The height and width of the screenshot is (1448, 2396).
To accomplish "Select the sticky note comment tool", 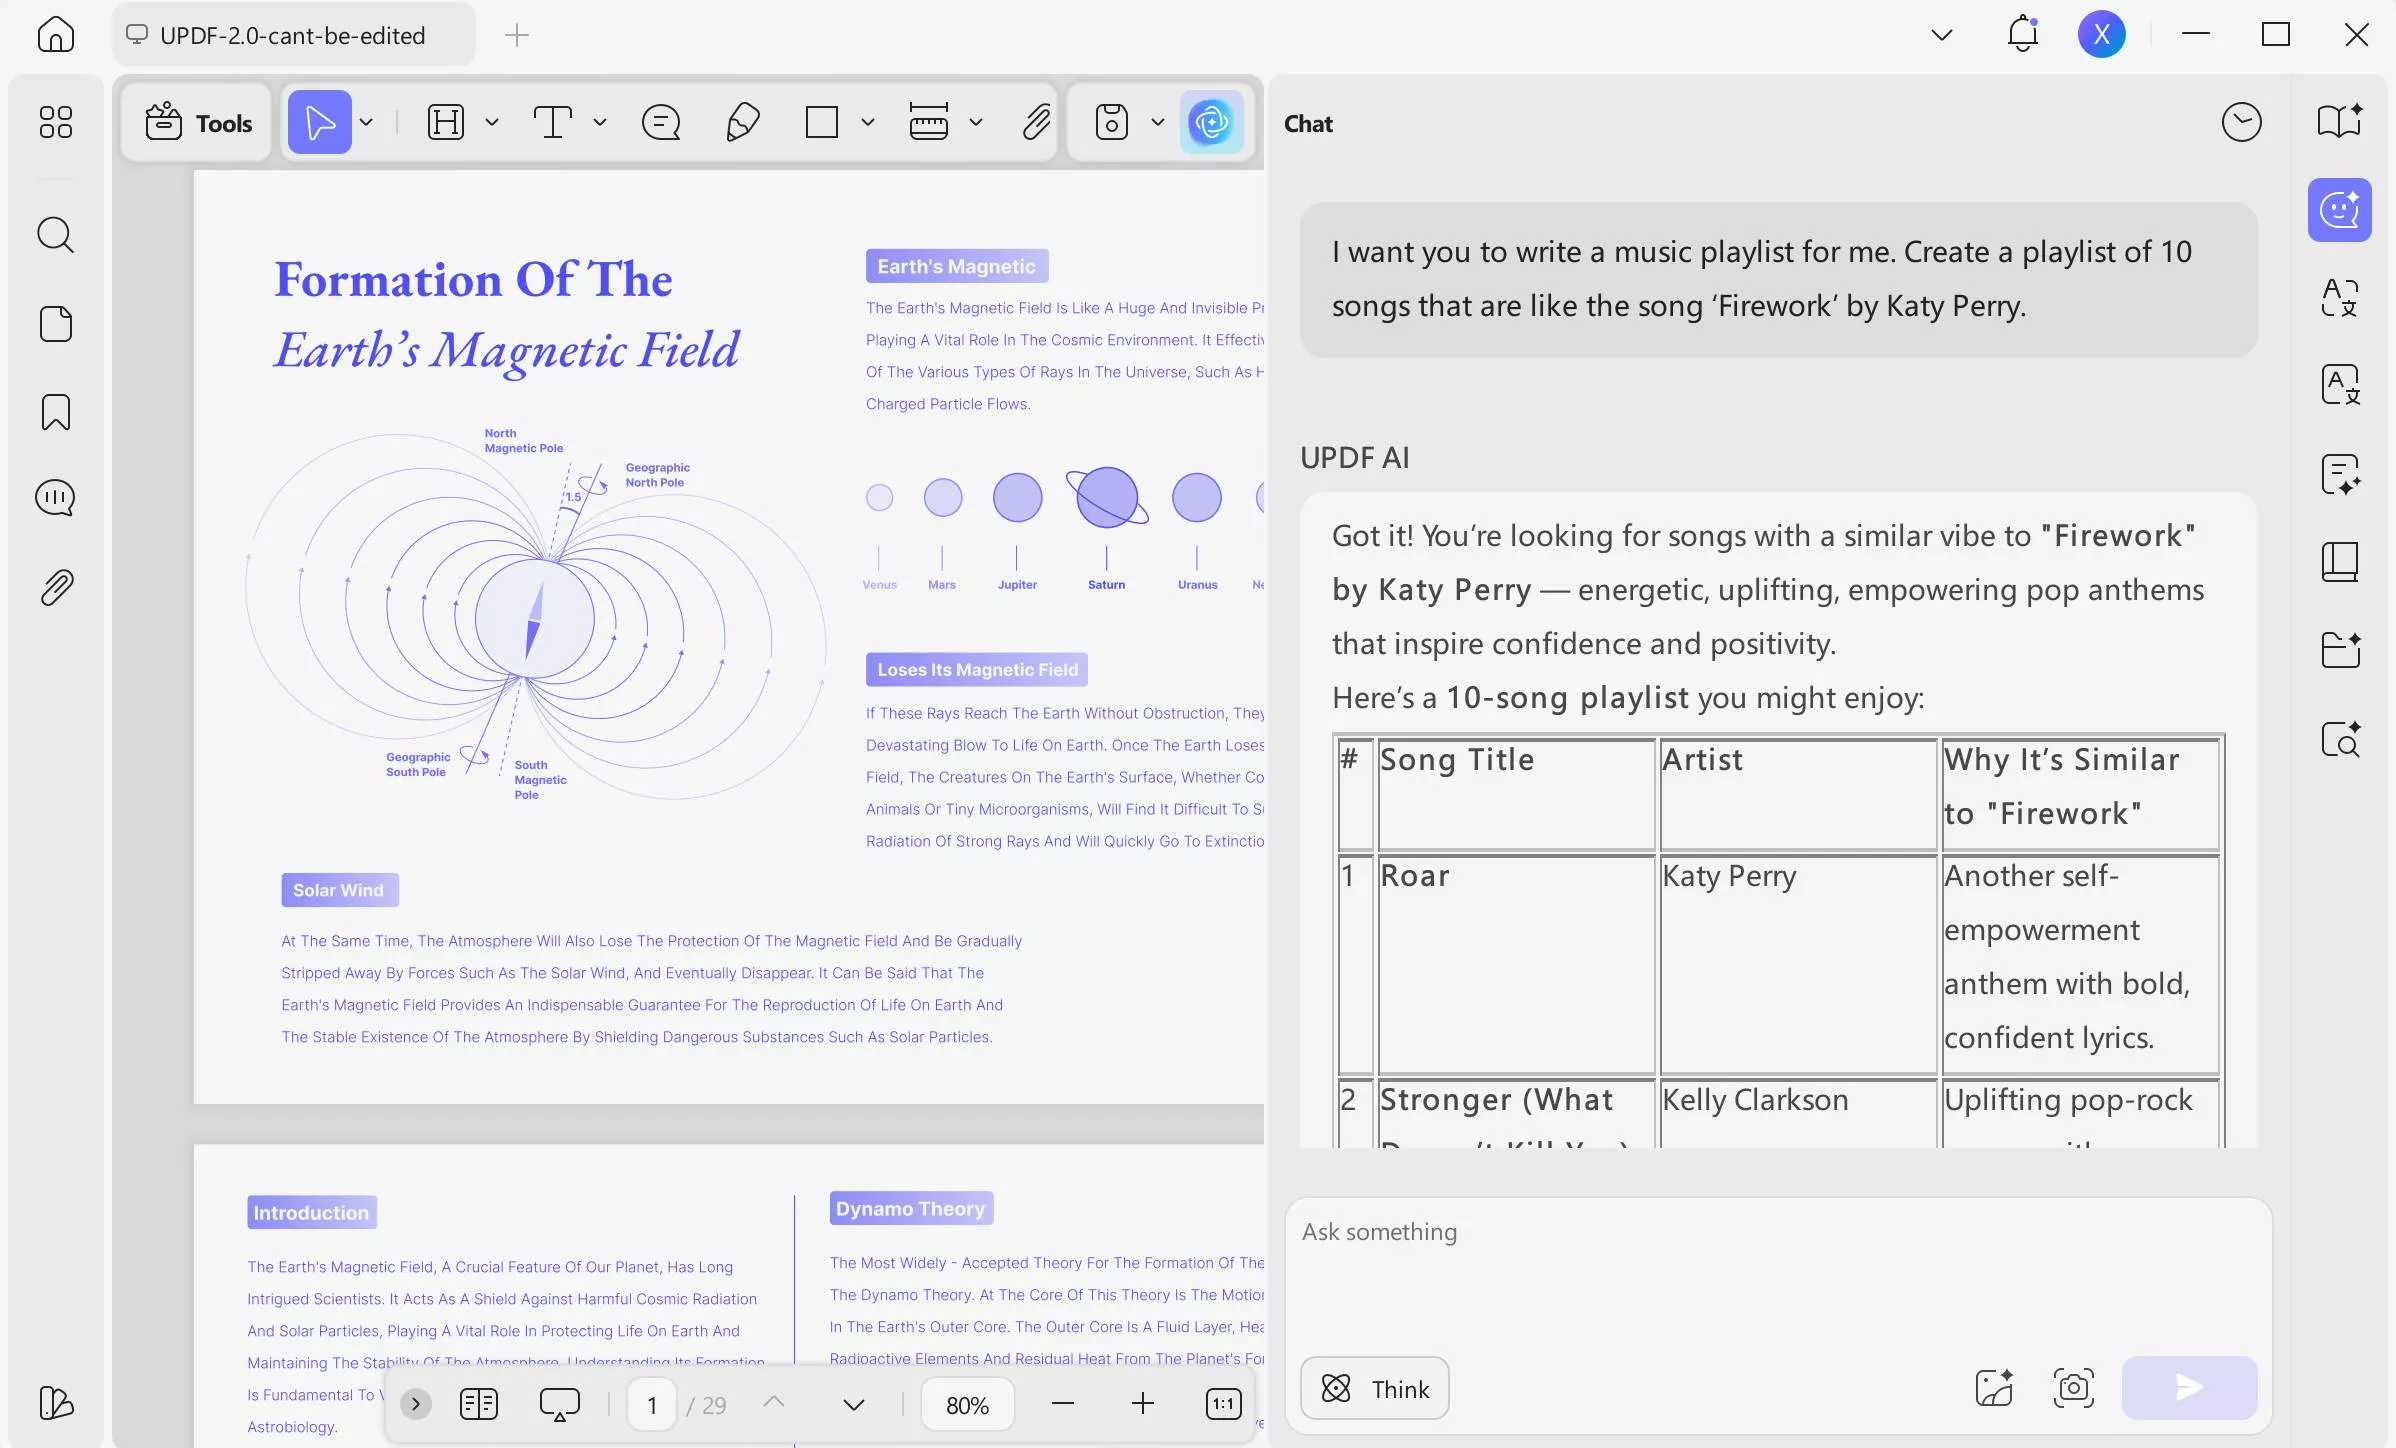I will pos(661,122).
